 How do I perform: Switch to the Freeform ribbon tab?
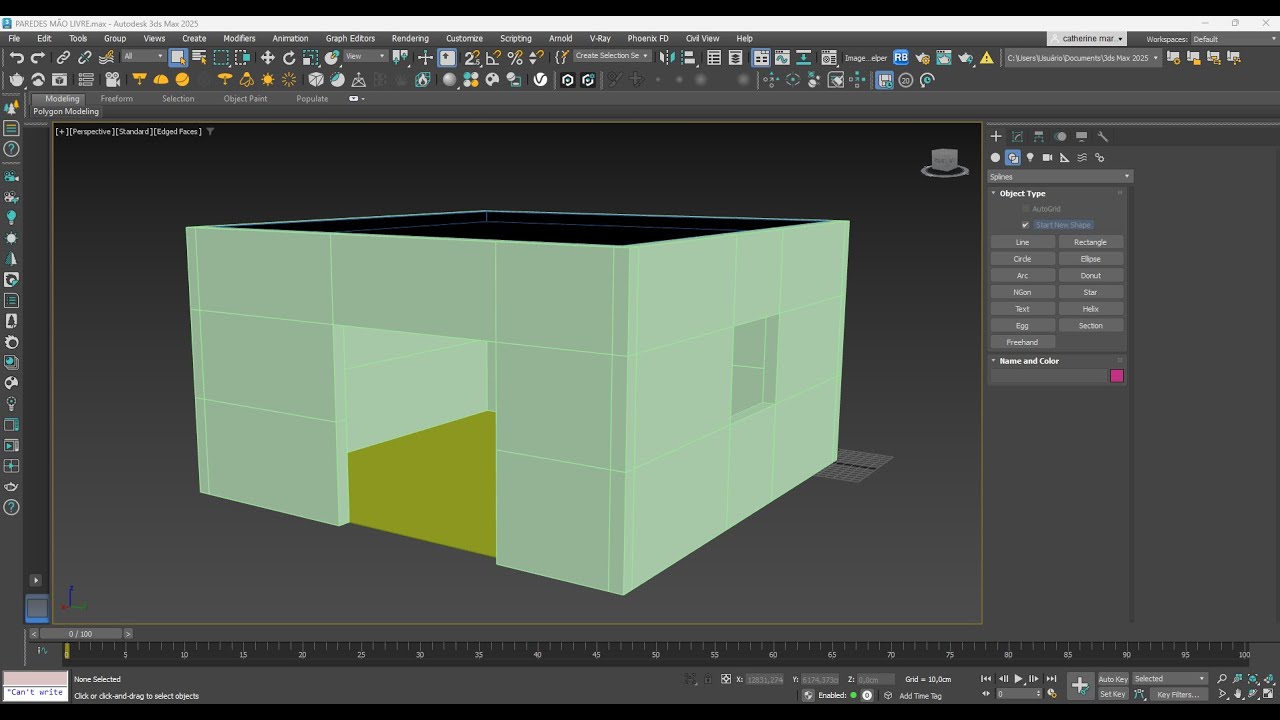(117, 99)
